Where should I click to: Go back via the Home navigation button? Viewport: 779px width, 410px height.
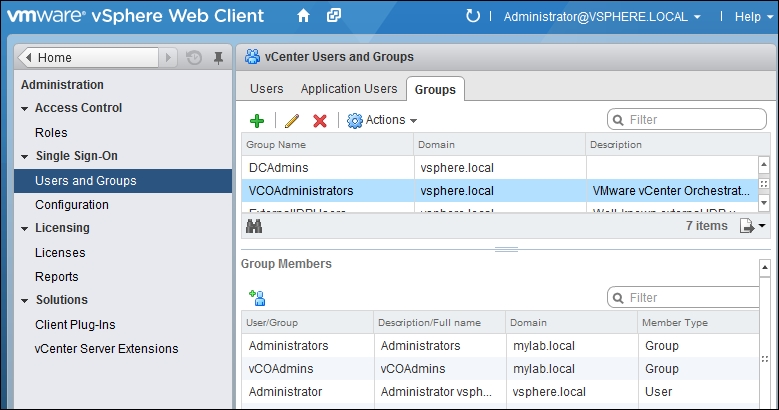[x=88, y=58]
